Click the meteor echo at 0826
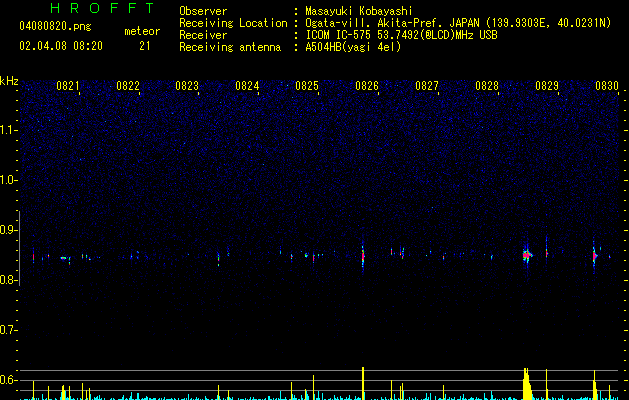Image resolution: width=629 pixels, height=400 pixels. [363, 257]
